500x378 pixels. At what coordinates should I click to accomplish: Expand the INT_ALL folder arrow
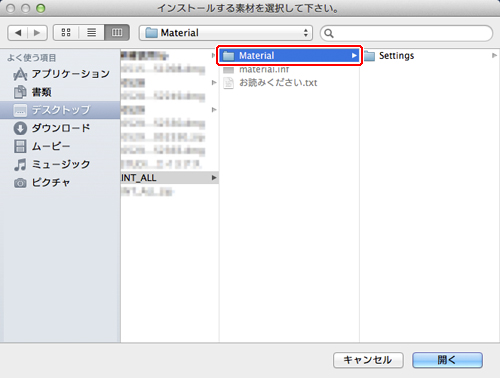click(214, 178)
